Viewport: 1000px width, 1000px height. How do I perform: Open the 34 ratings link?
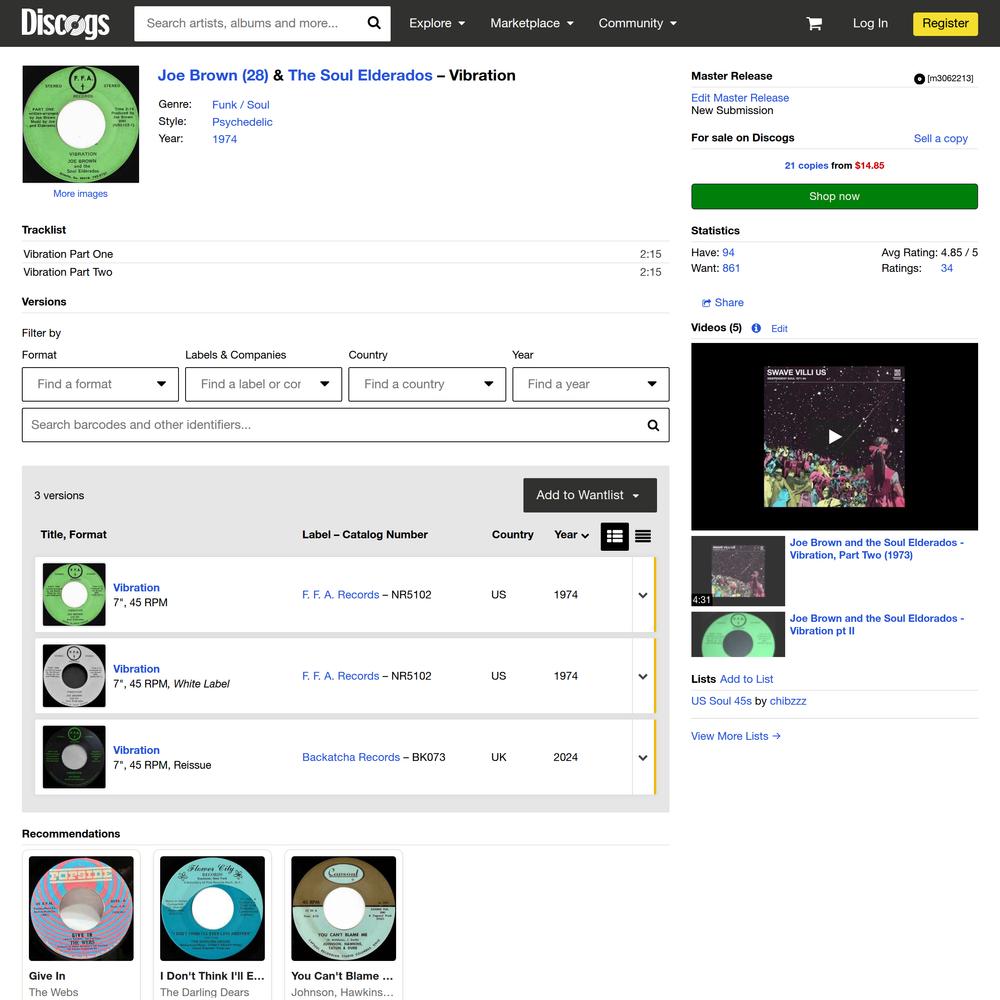[946, 268]
